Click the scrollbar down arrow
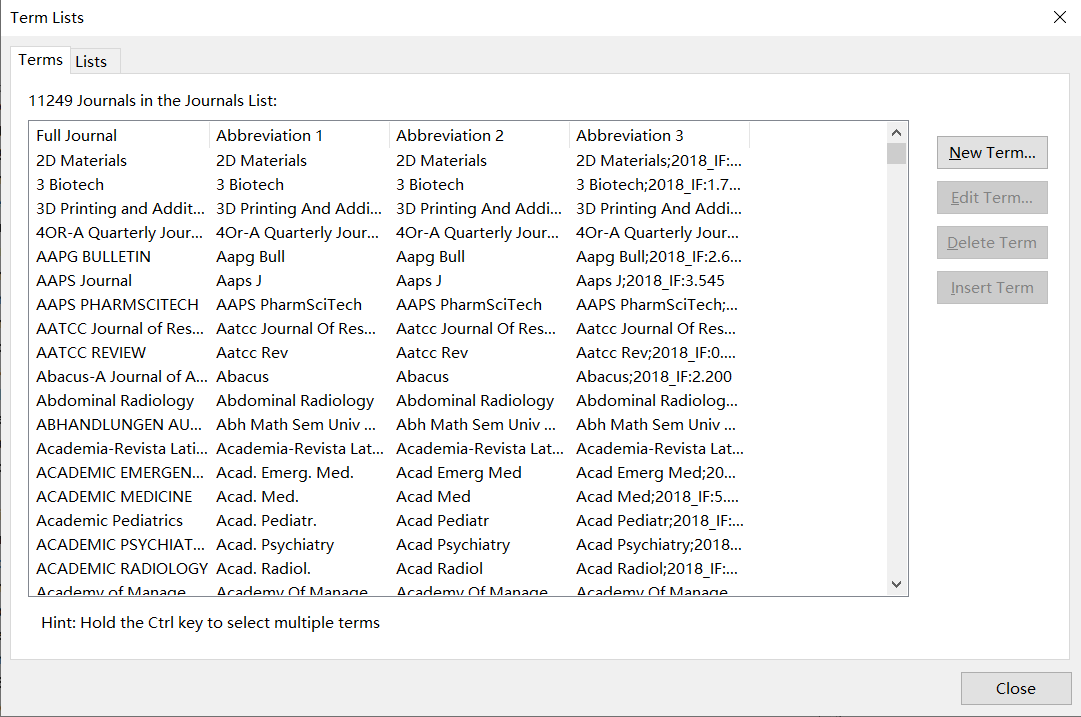 point(896,585)
